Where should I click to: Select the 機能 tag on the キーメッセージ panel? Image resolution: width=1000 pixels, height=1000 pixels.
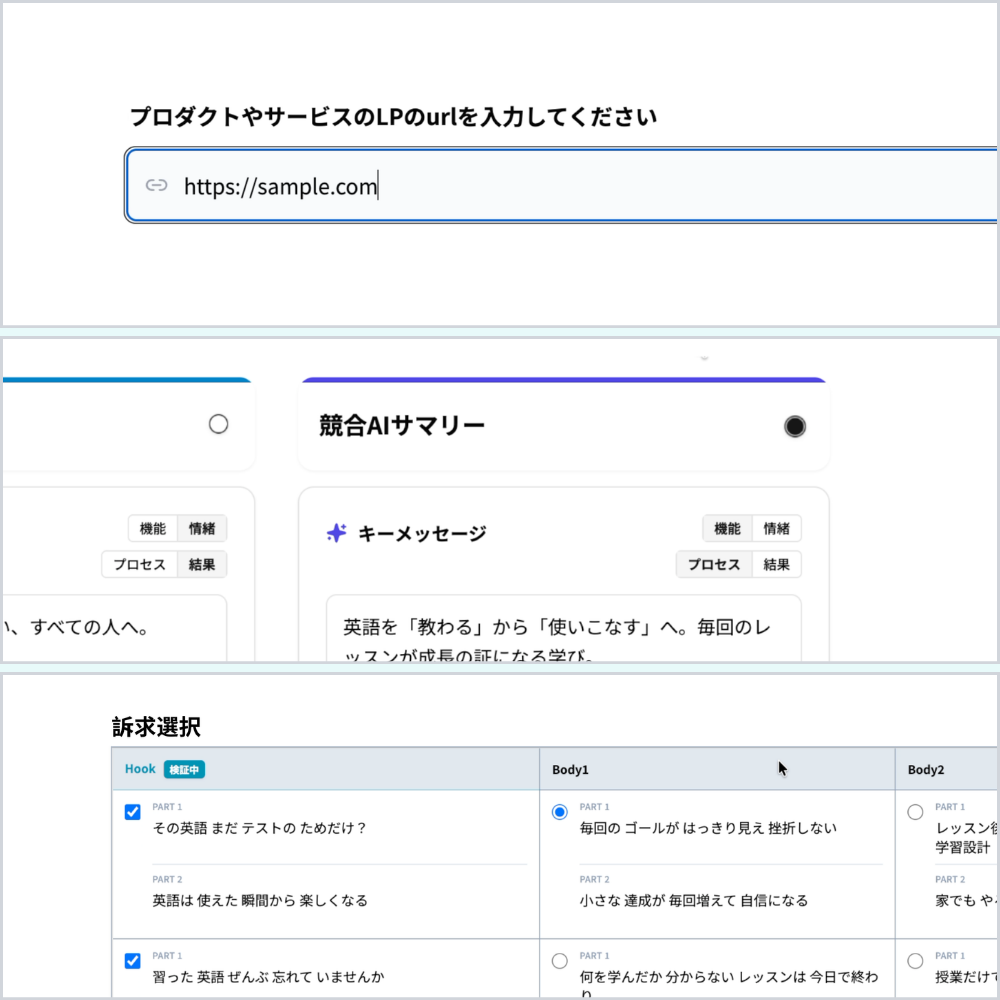[727, 528]
